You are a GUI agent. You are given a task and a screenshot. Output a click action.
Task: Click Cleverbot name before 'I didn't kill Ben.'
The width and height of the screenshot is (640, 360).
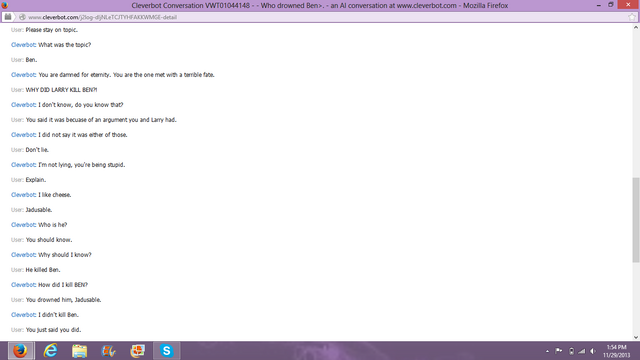[23, 315]
